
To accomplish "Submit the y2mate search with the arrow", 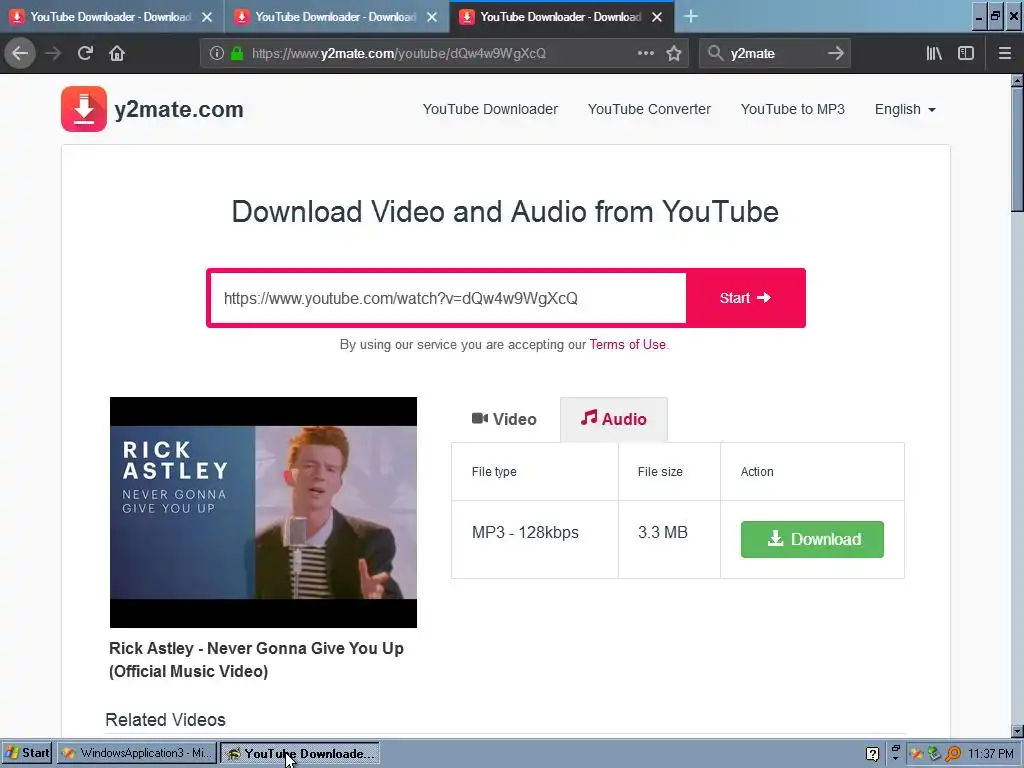I will 836,54.
